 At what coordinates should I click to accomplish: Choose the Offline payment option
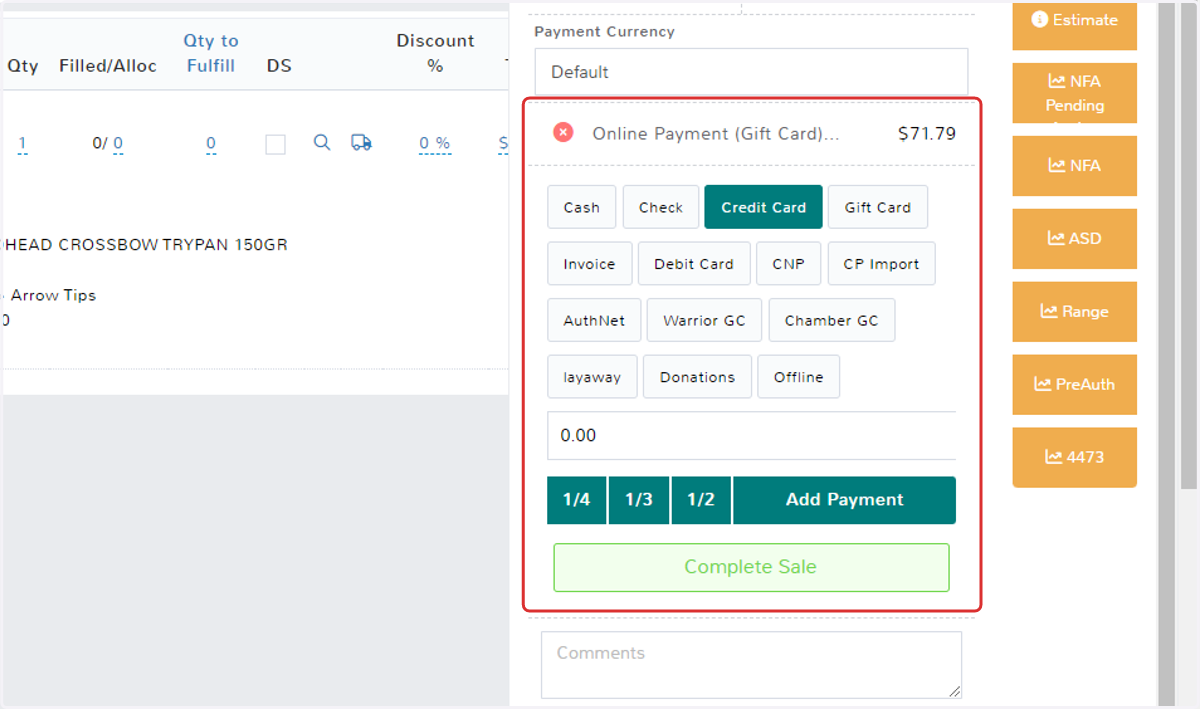coord(798,377)
